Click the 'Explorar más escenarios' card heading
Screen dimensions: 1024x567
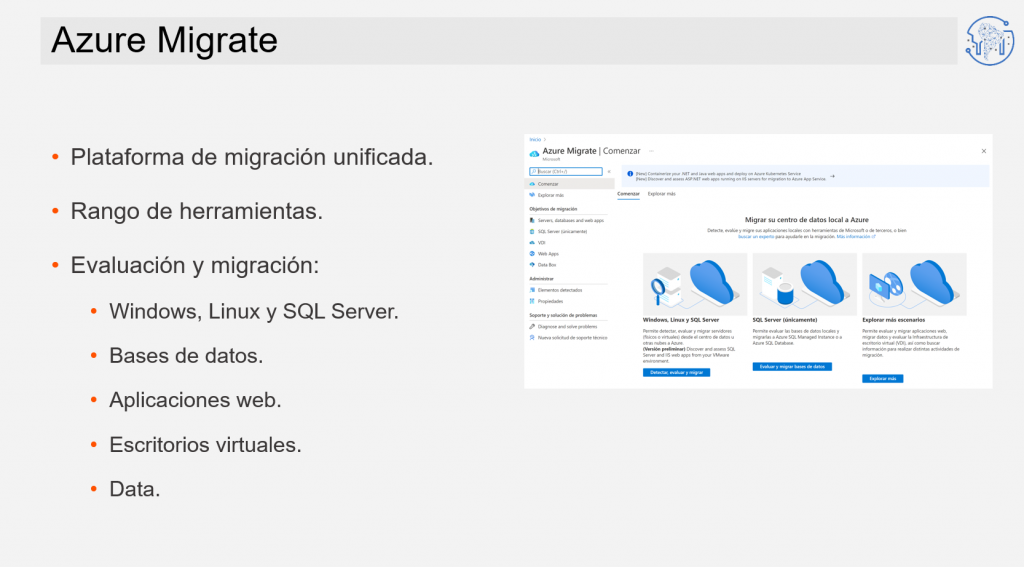click(x=893, y=320)
